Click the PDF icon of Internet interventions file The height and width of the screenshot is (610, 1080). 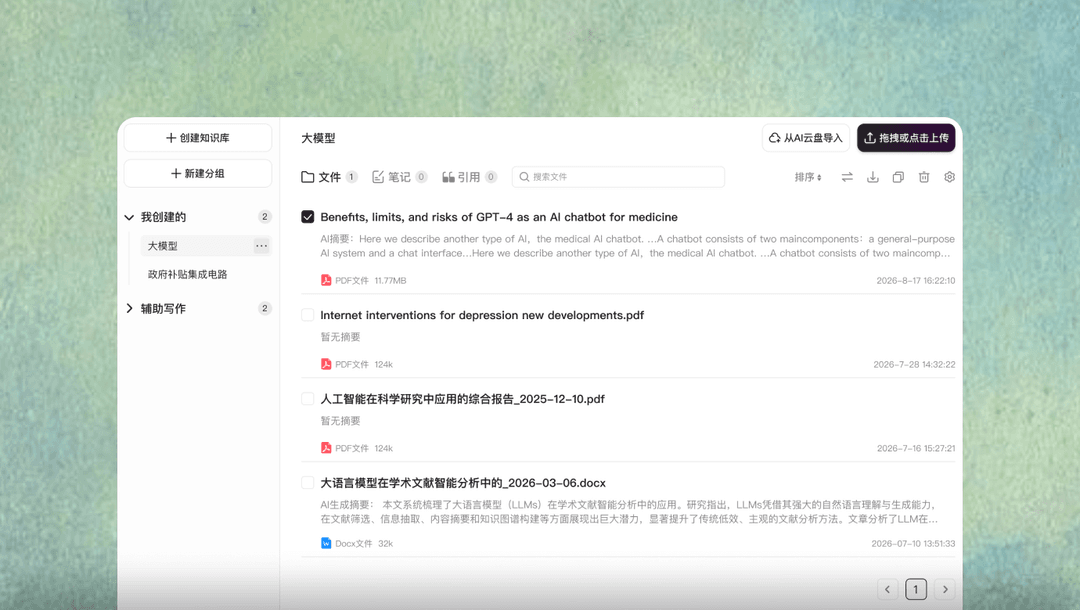[326, 364]
